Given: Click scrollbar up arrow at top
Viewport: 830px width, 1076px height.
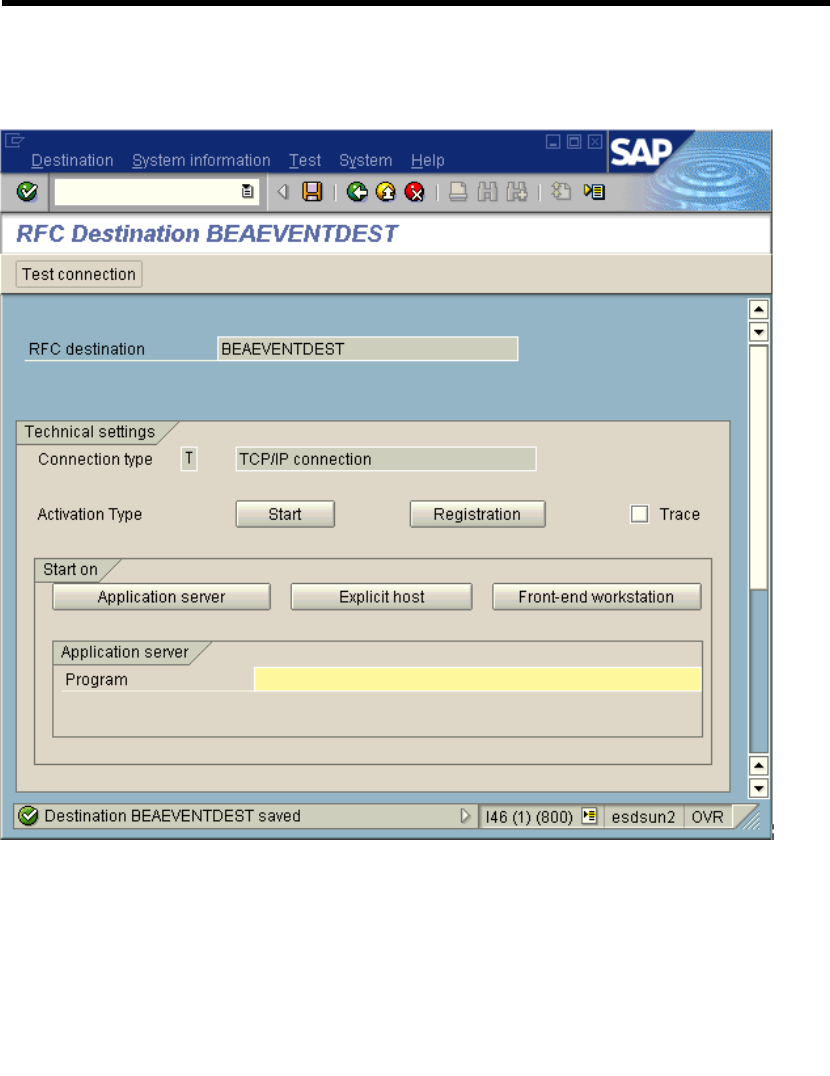Looking at the screenshot, I should tap(759, 309).
